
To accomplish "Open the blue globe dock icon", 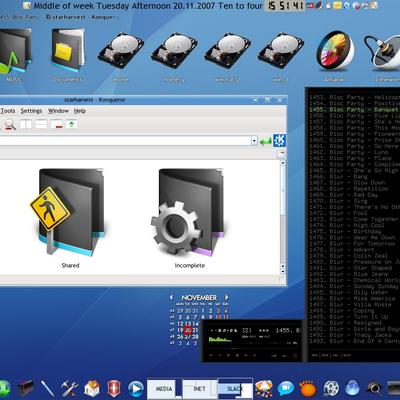I will [352, 389].
